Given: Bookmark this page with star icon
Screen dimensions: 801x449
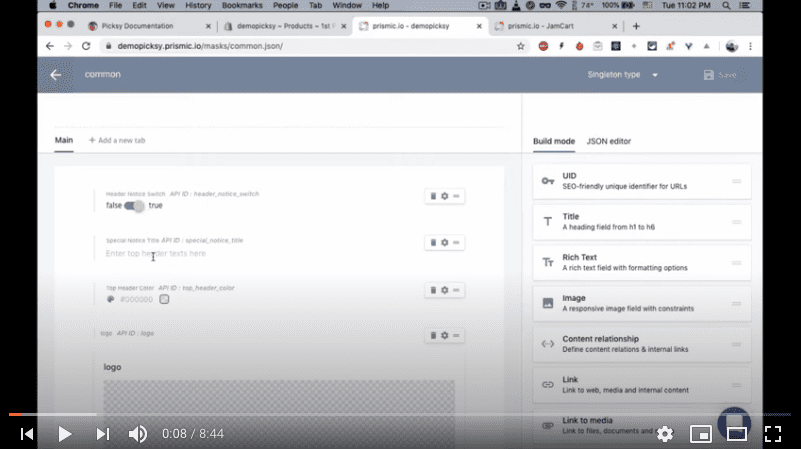Looking at the screenshot, I should [x=521, y=46].
